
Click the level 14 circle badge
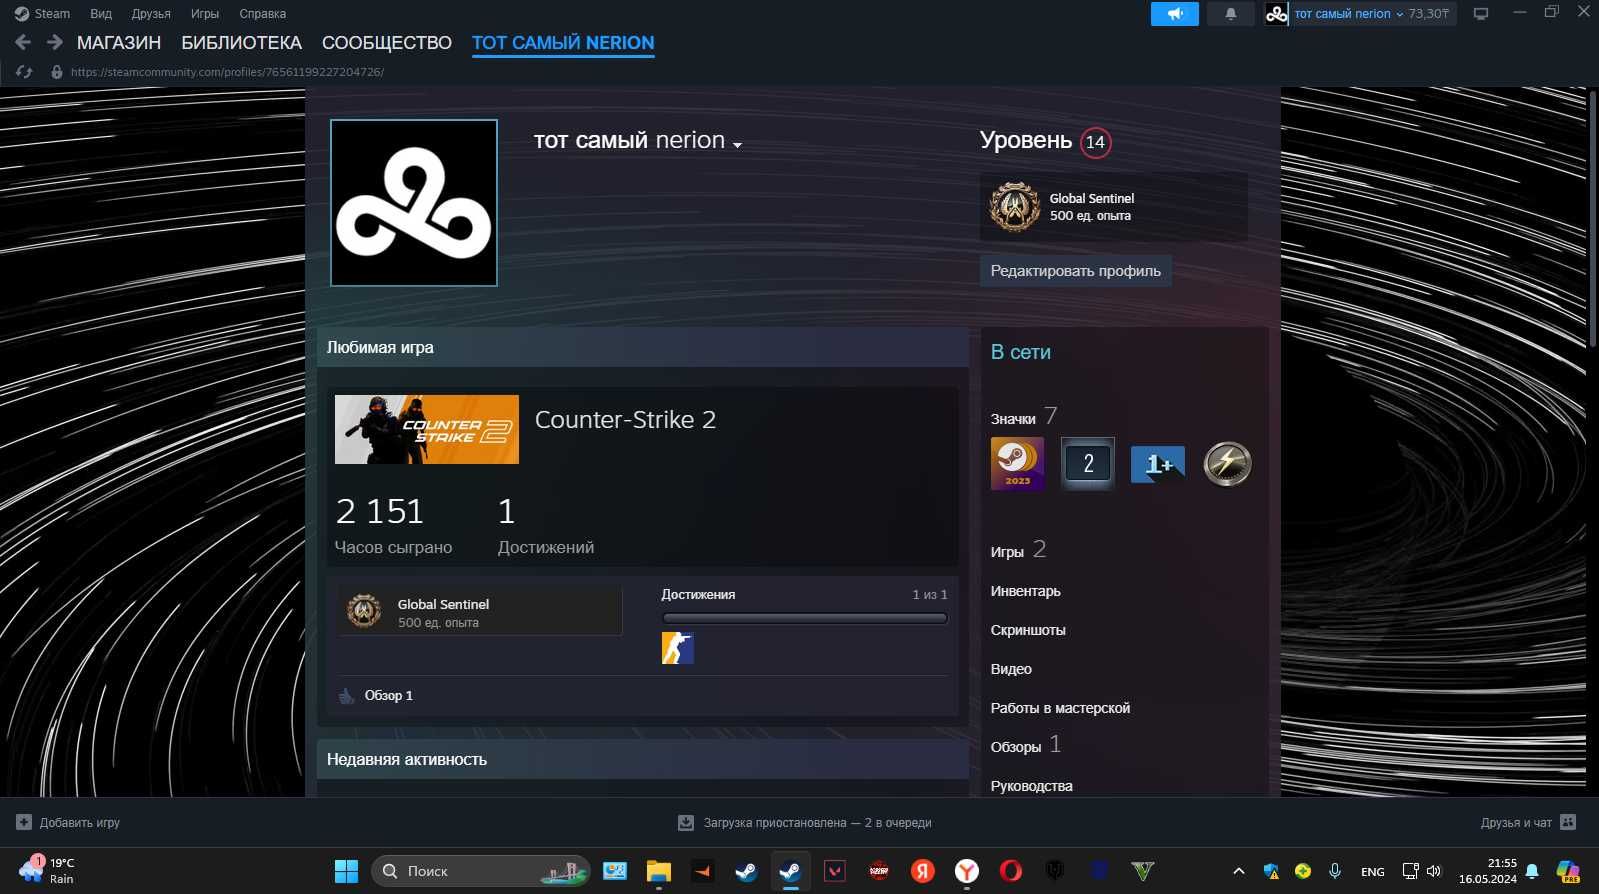click(x=1095, y=142)
